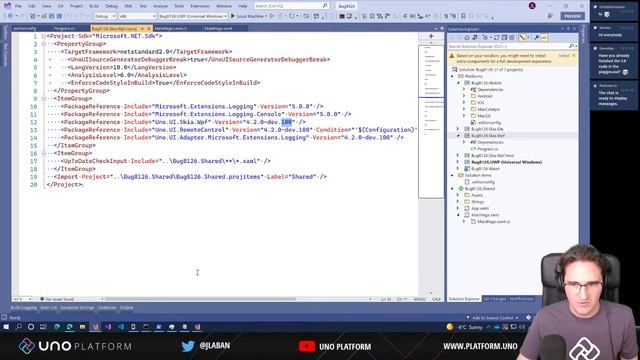The height and width of the screenshot is (360, 640).
Task: Open the Output bottom tab
Action: point(127,307)
